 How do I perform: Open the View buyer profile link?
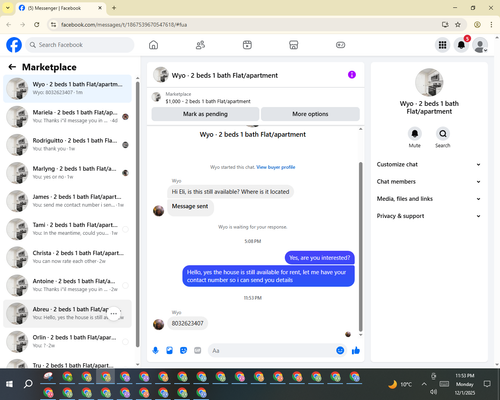(x=276, y=167)
